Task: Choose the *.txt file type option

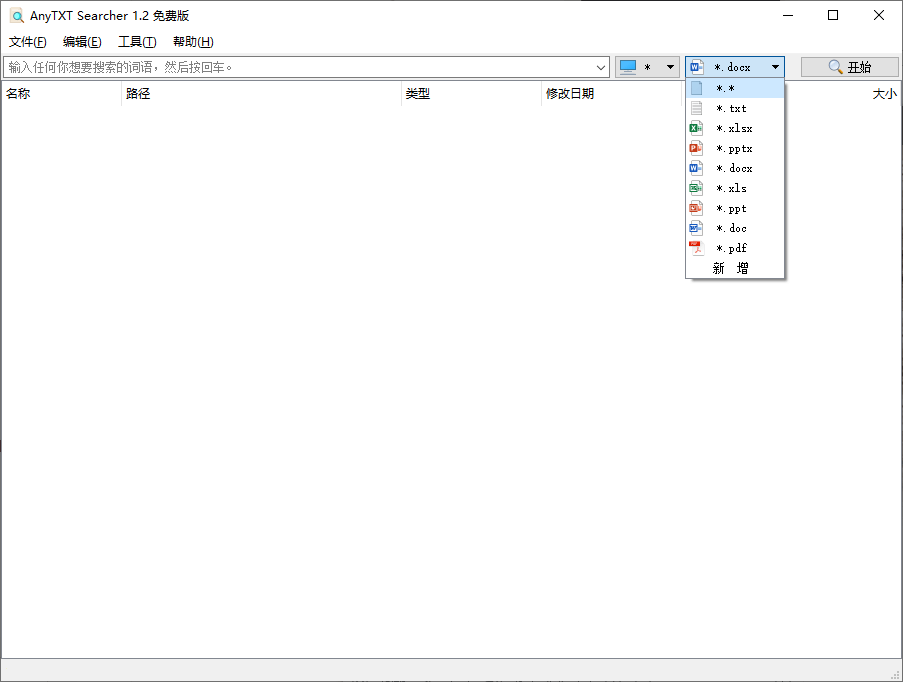Action: (735, 108)
